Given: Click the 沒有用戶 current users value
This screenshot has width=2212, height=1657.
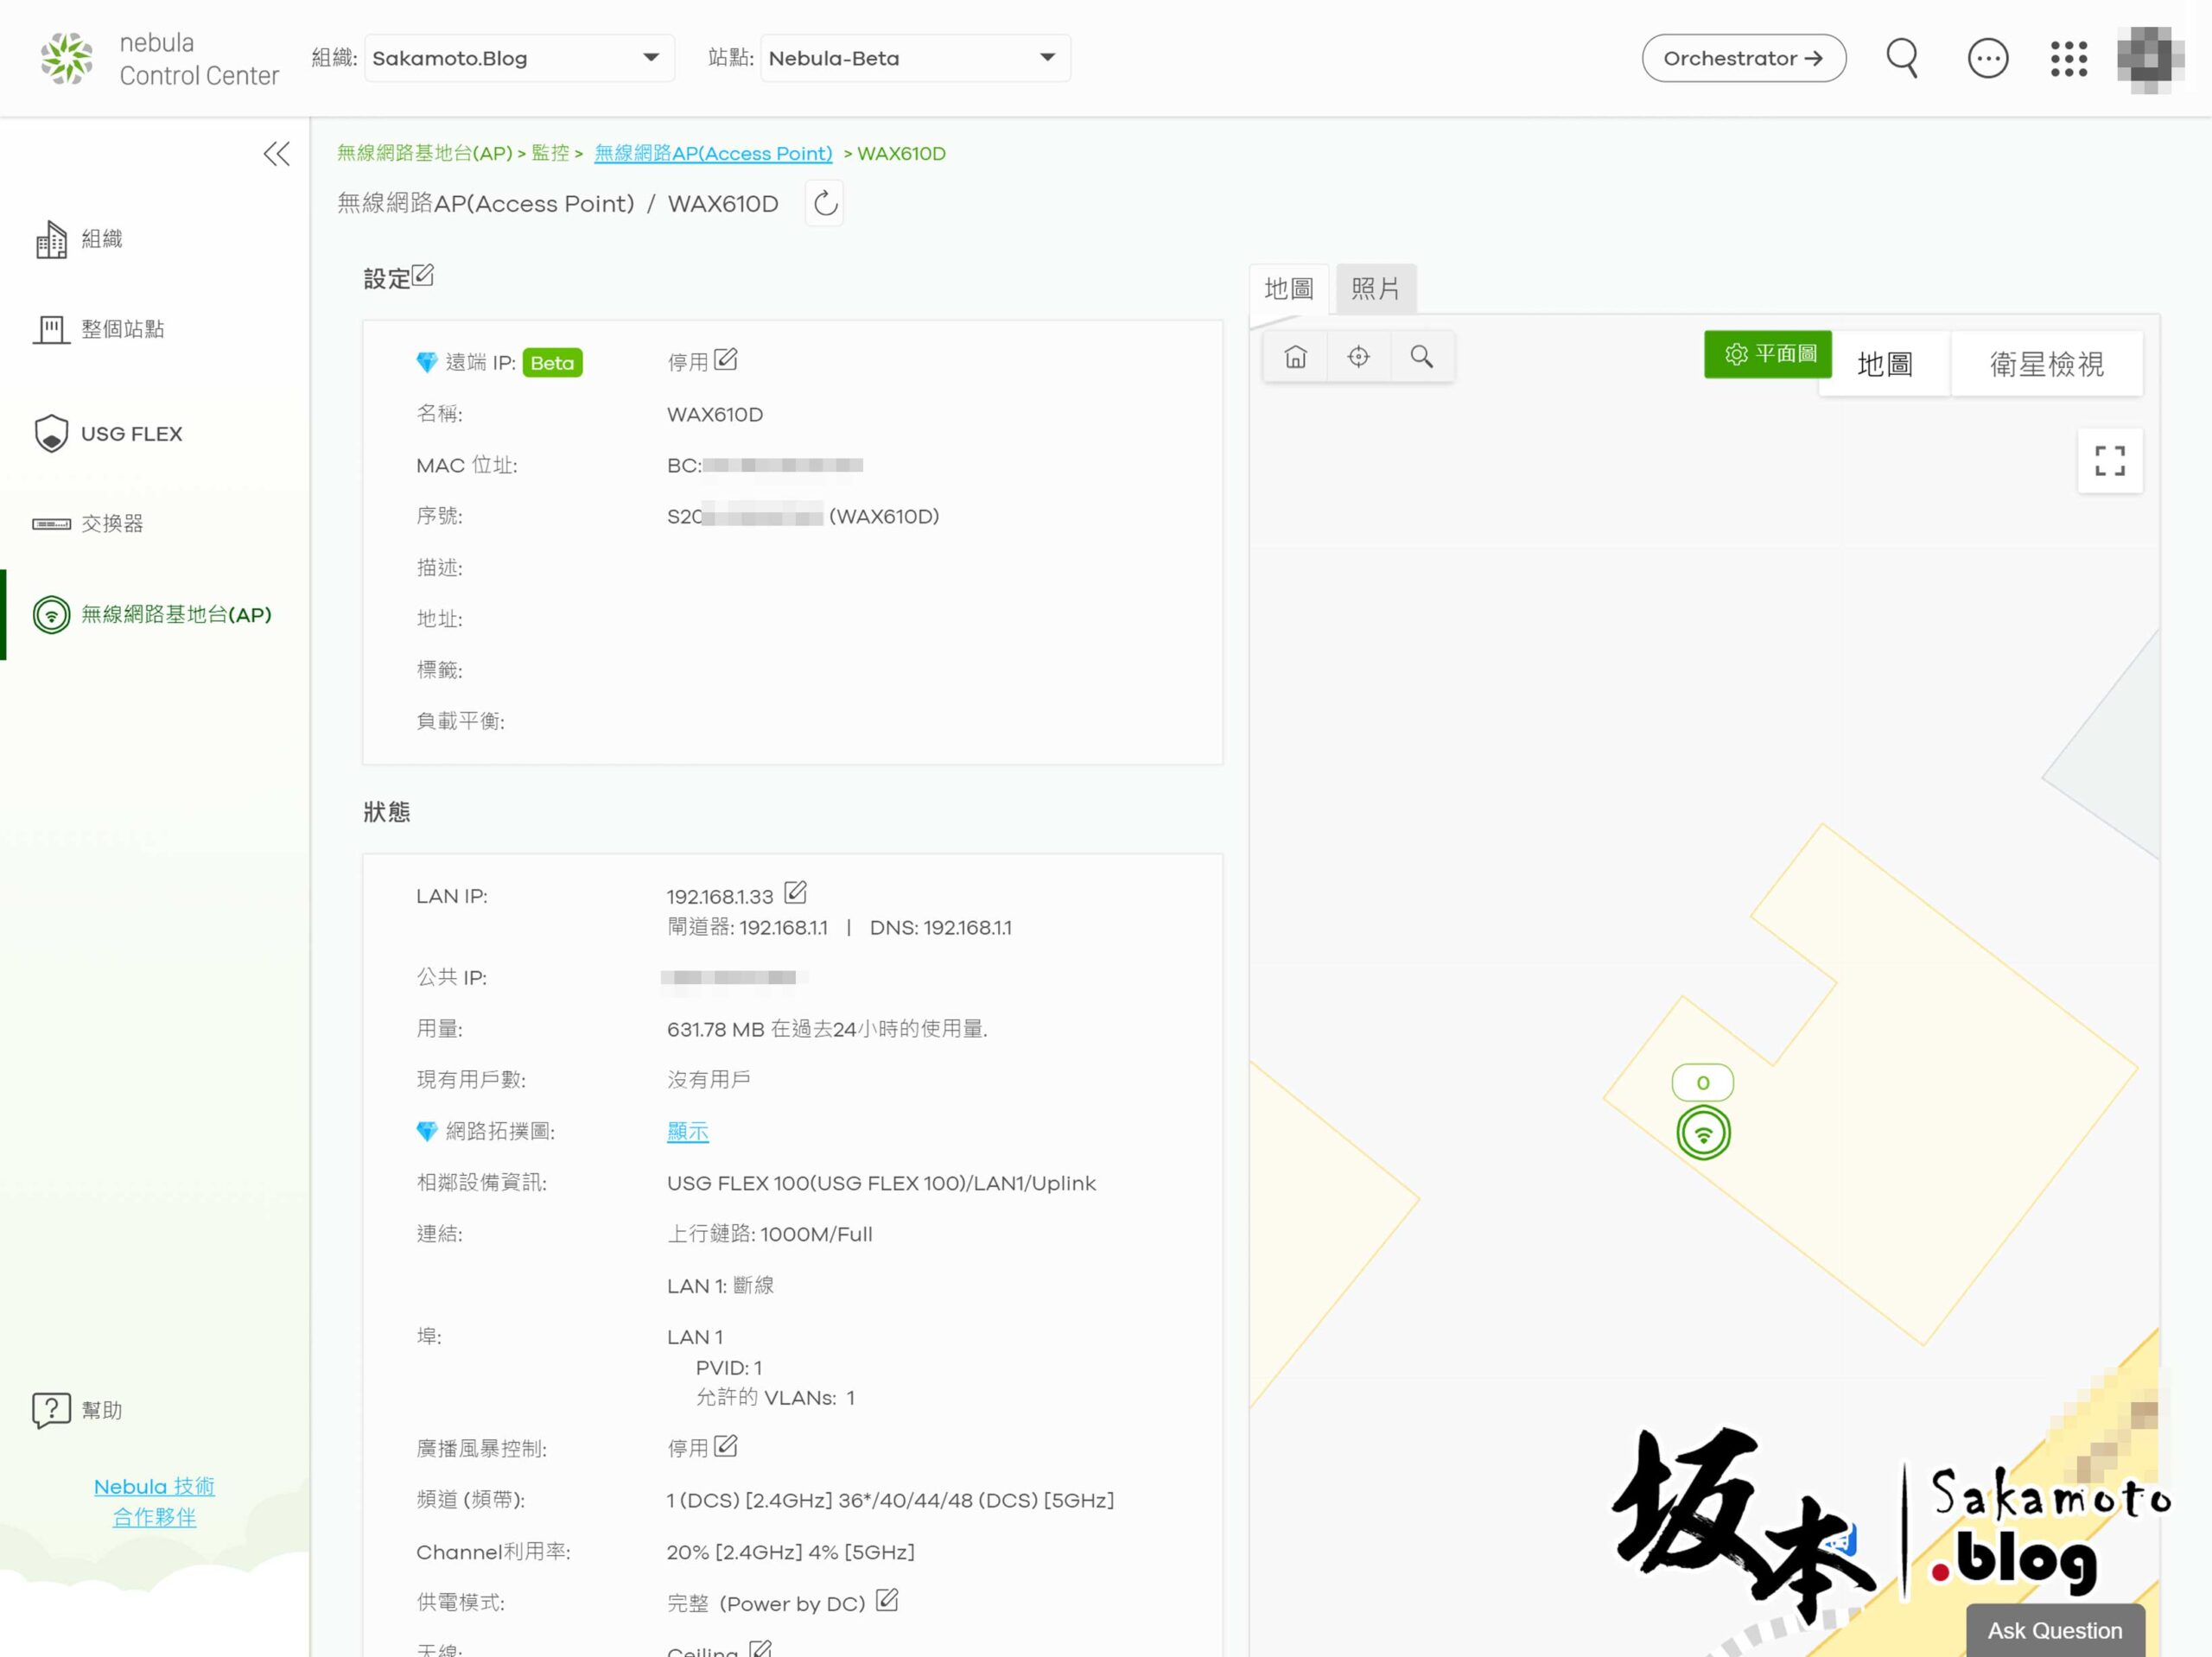Looking at the screenshot, I should point(709,1080).
